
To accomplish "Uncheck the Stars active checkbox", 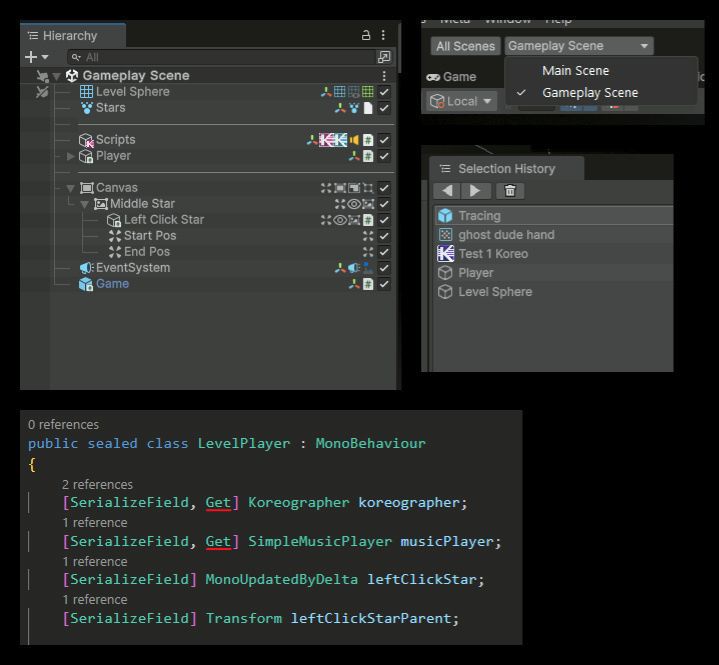I will 384,108.
